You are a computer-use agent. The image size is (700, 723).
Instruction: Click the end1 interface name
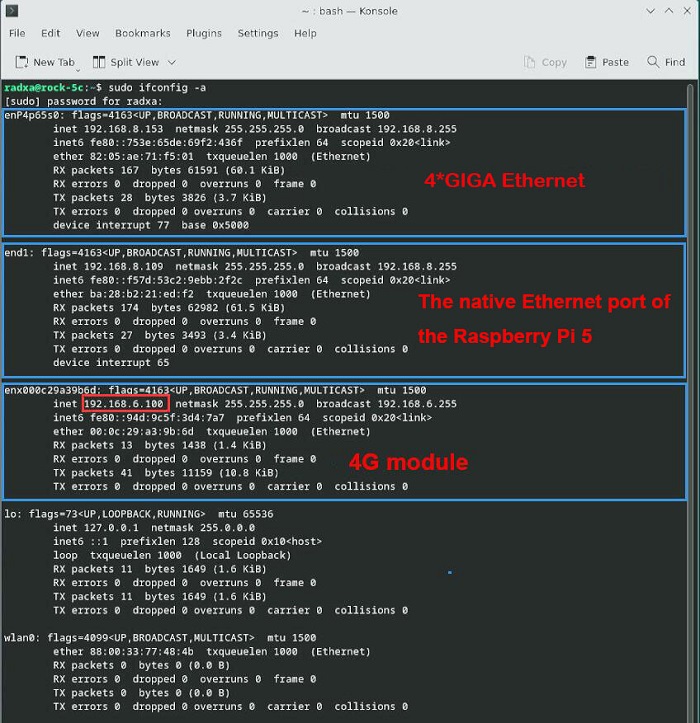tap(17, 253)
